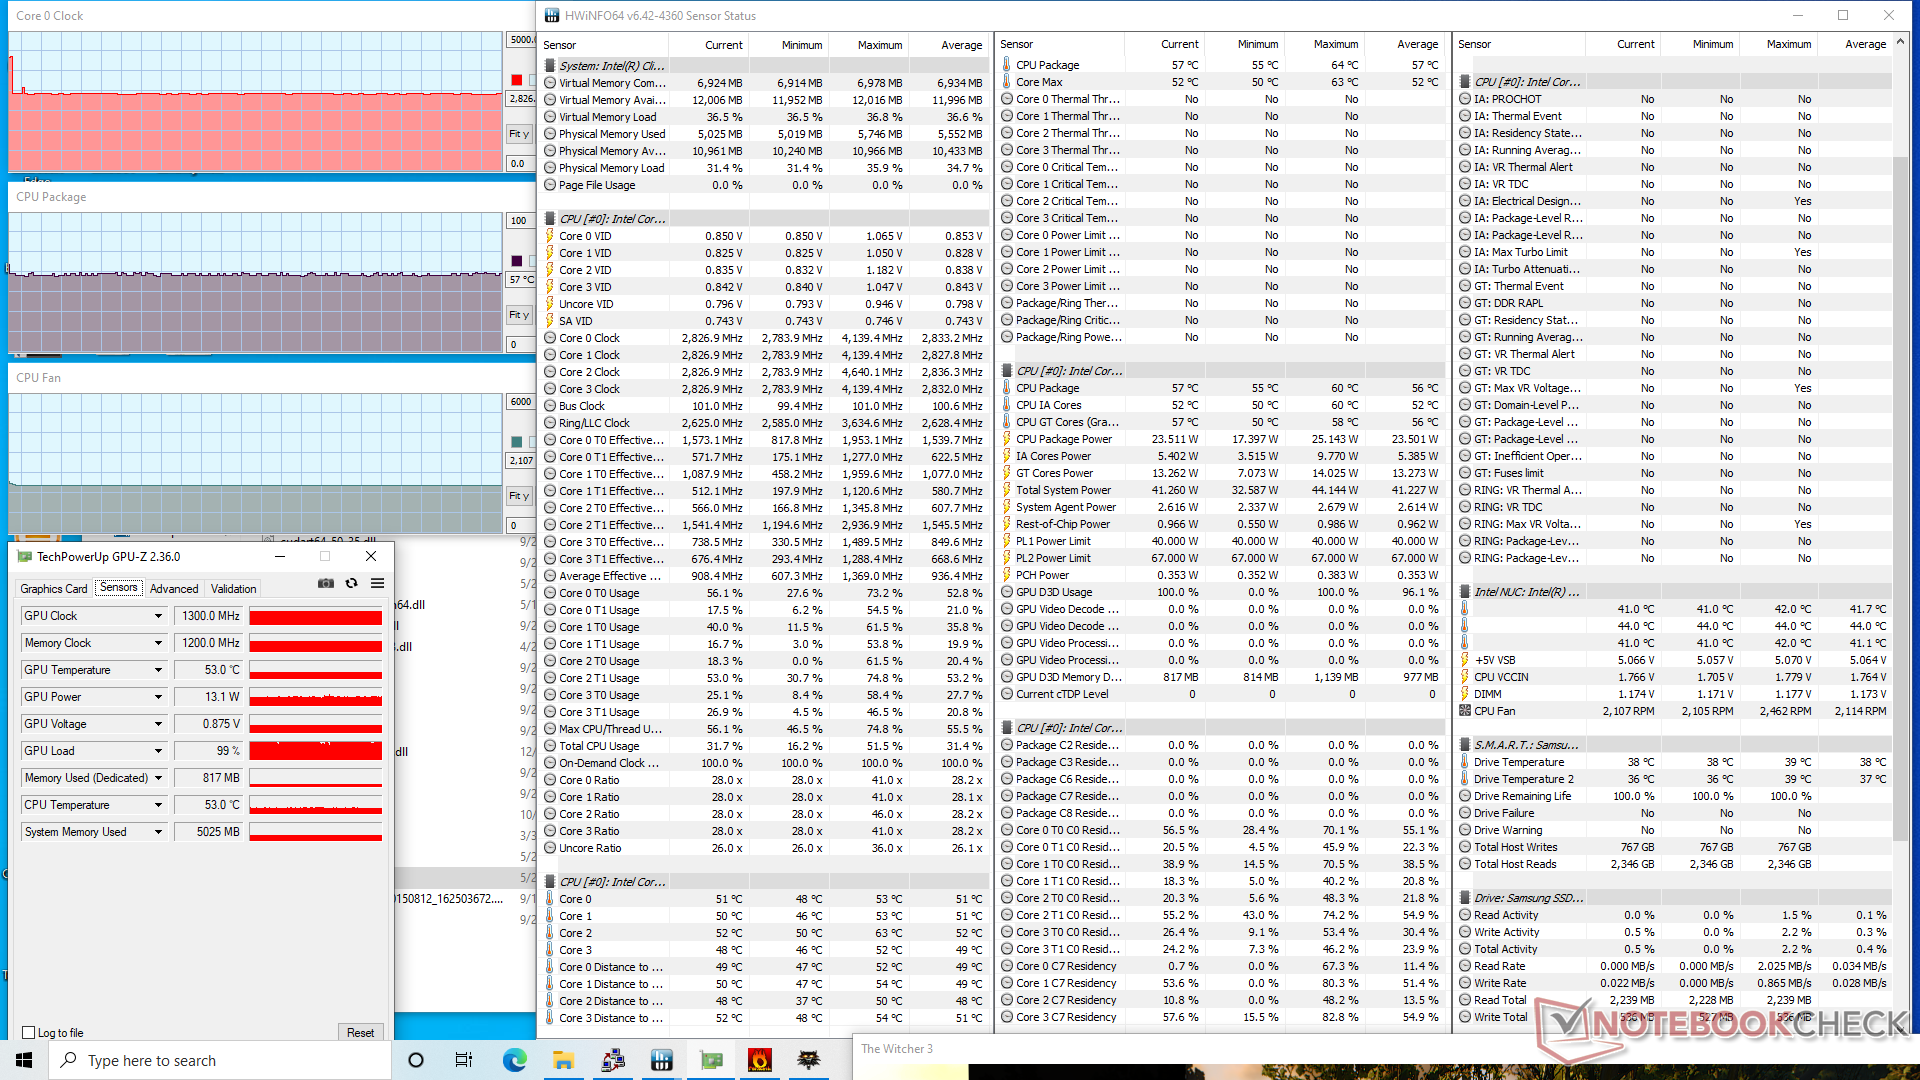Click first panel Sensor column header

tap(604, 45)
